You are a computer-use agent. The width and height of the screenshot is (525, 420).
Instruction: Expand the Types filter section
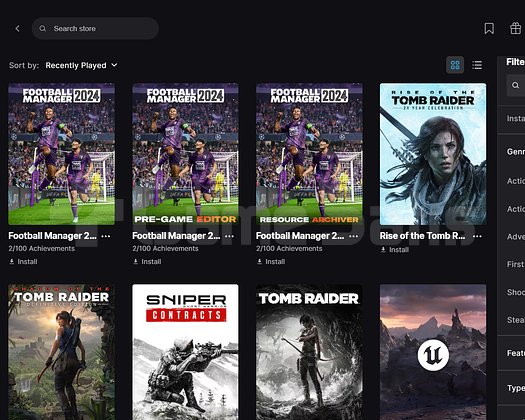512,388
